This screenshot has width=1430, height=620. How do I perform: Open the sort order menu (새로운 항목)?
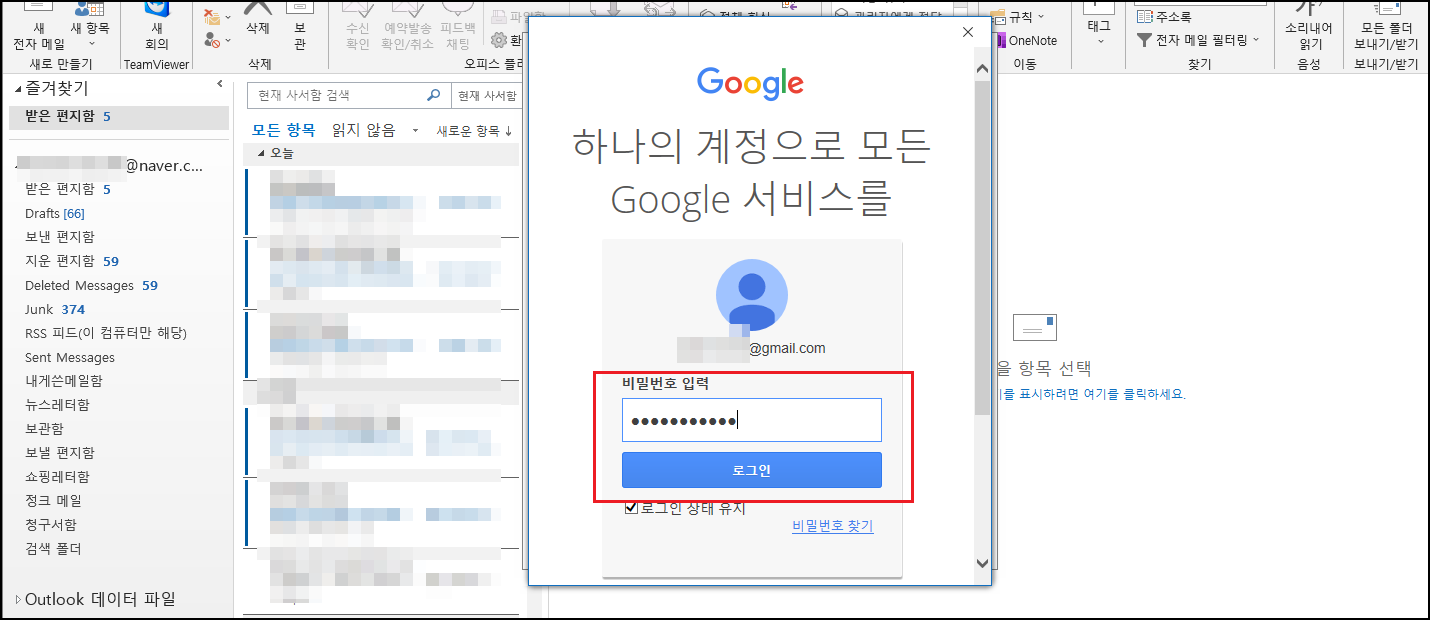[x=474, y=131]
